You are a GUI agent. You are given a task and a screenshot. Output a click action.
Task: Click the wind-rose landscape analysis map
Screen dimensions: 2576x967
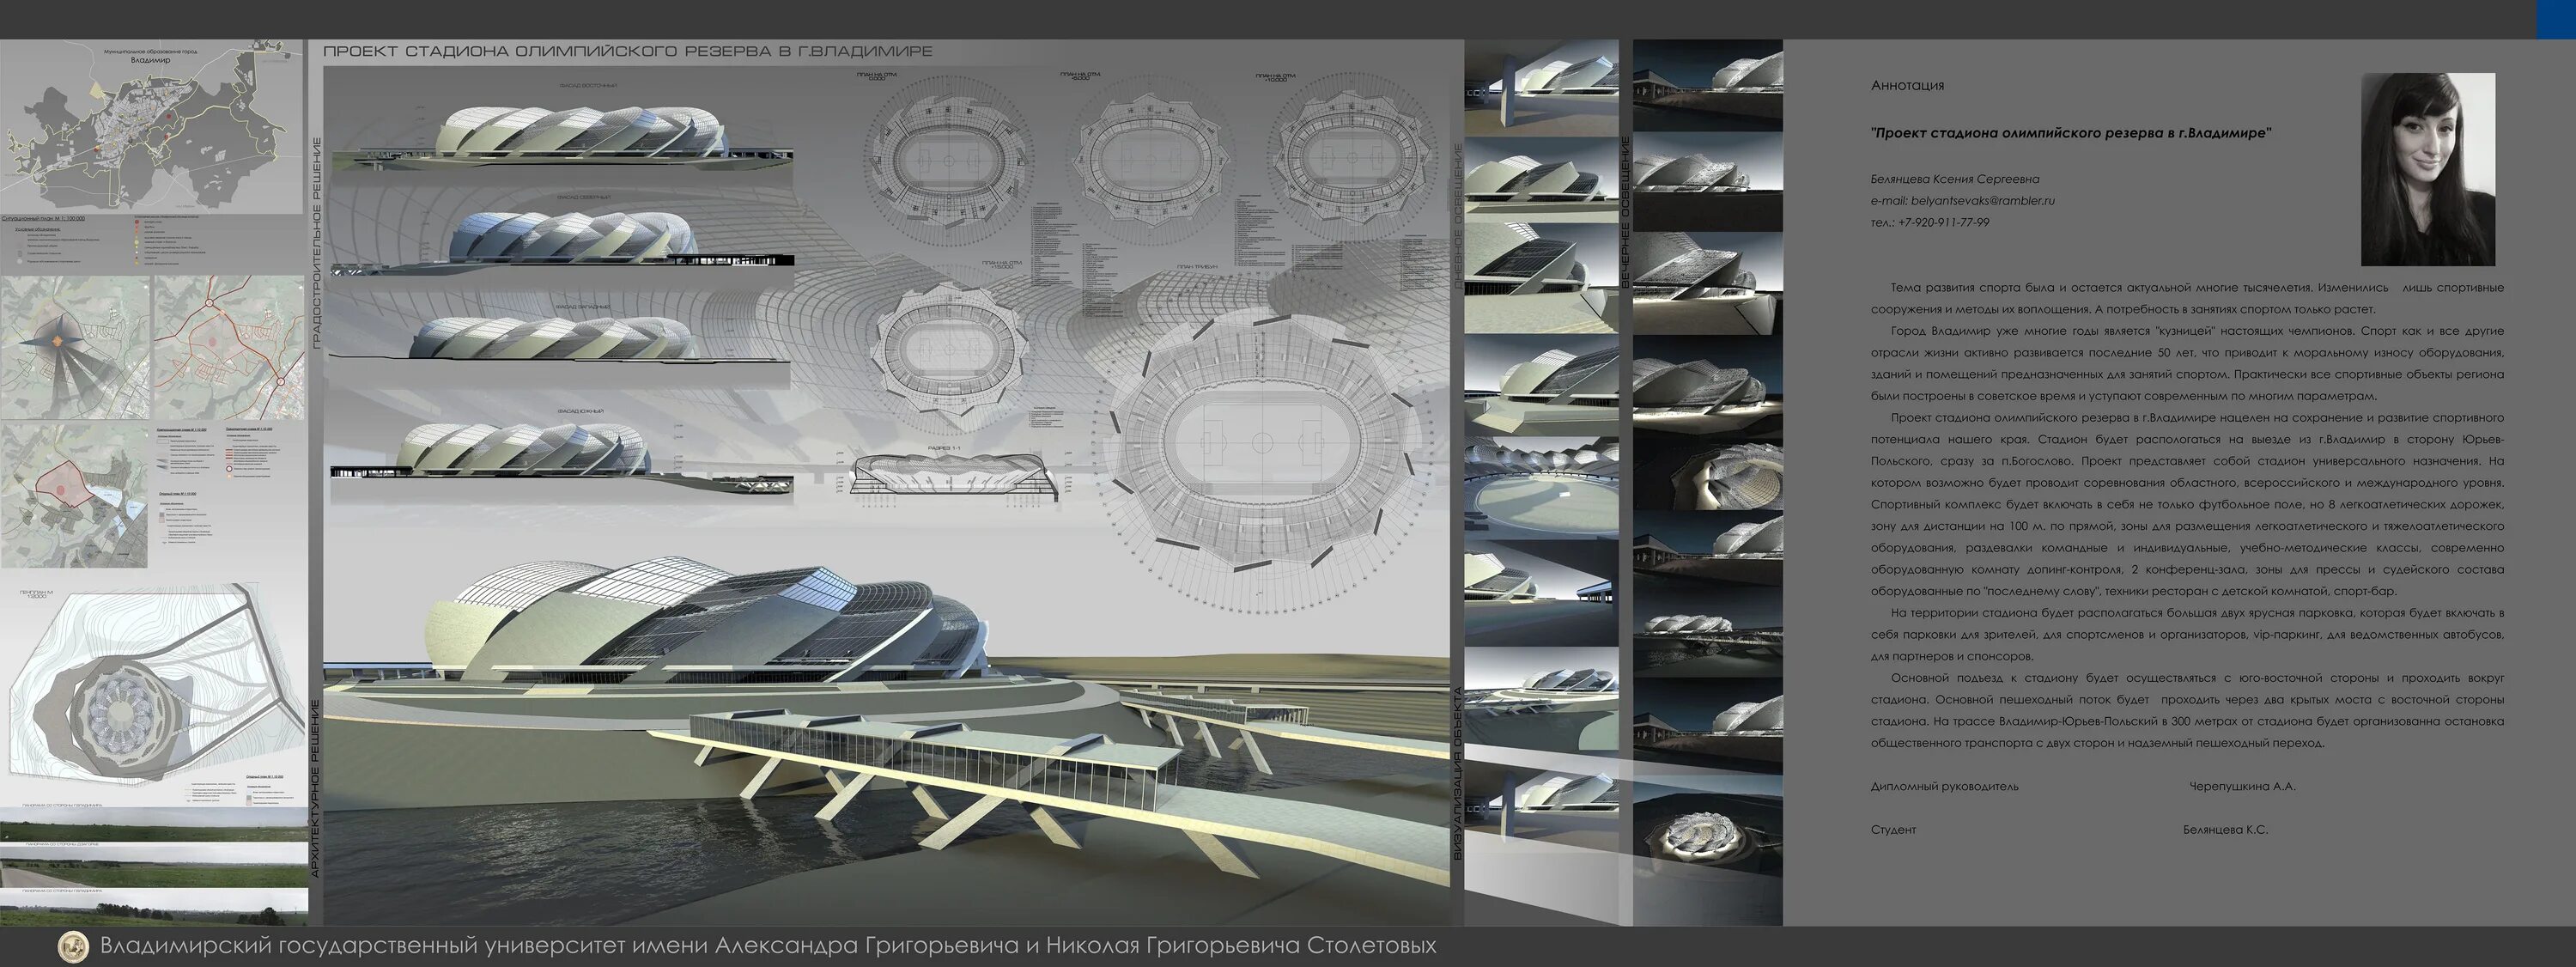click(75, 348)
